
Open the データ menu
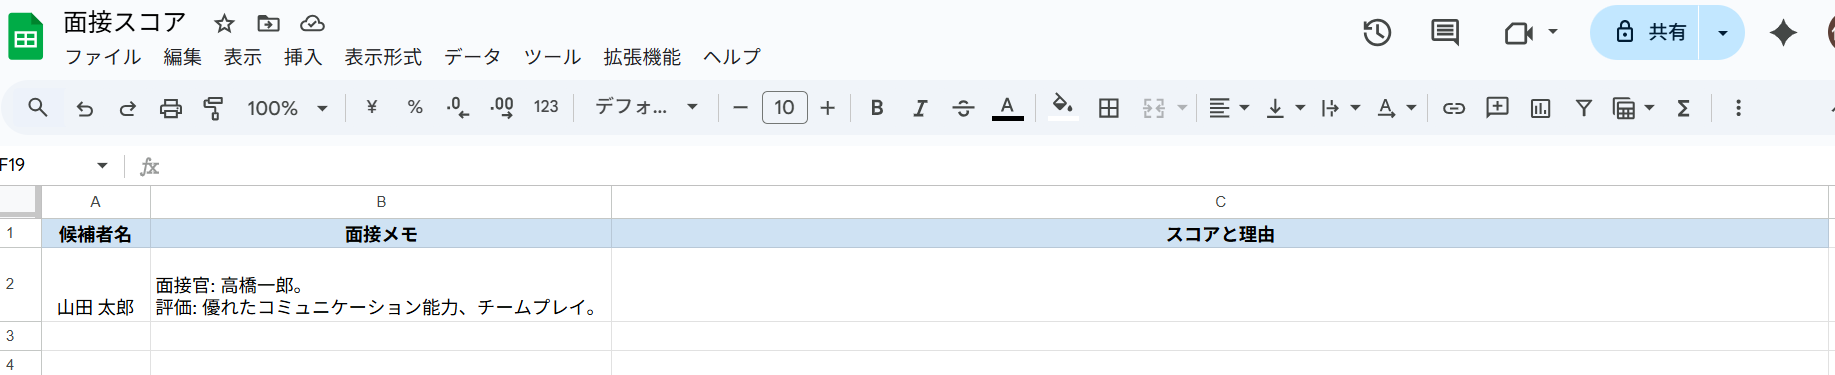pos(472,57)
